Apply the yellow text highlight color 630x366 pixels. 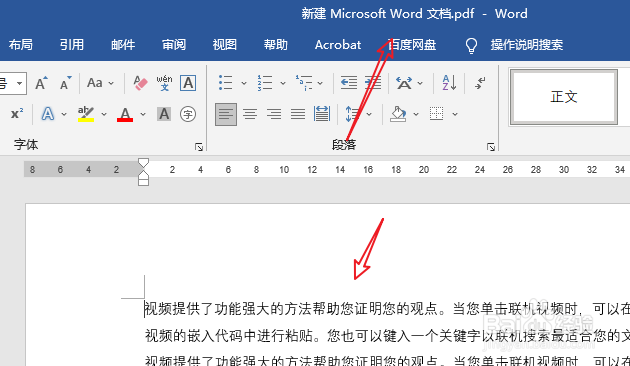point(86,114)
